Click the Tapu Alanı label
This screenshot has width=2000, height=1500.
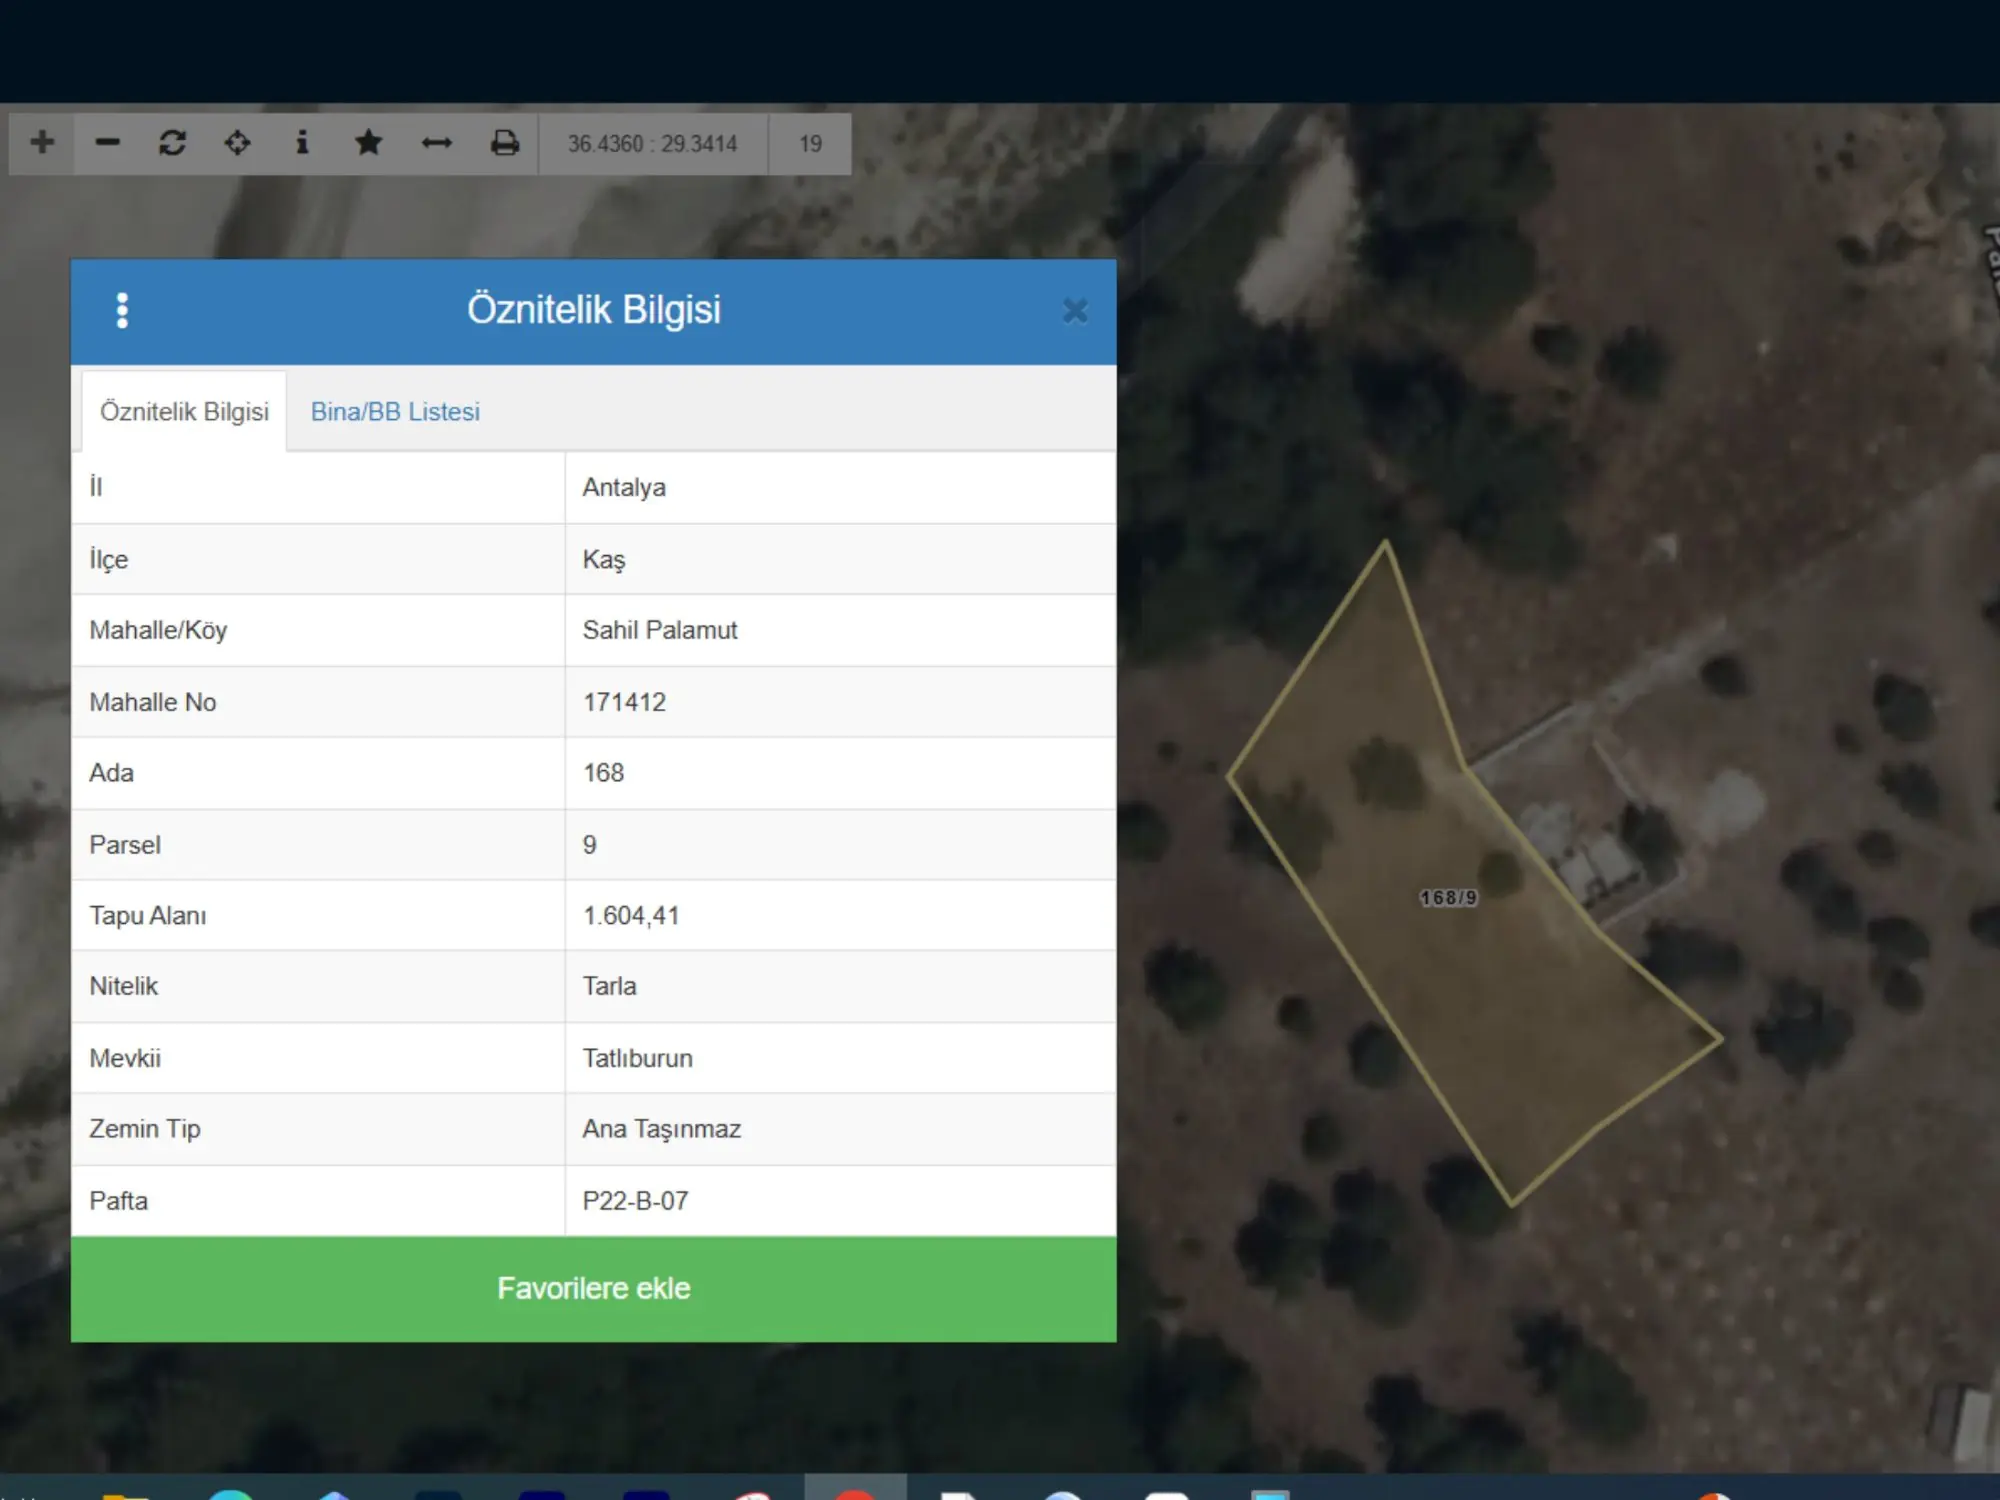point(148,915)
